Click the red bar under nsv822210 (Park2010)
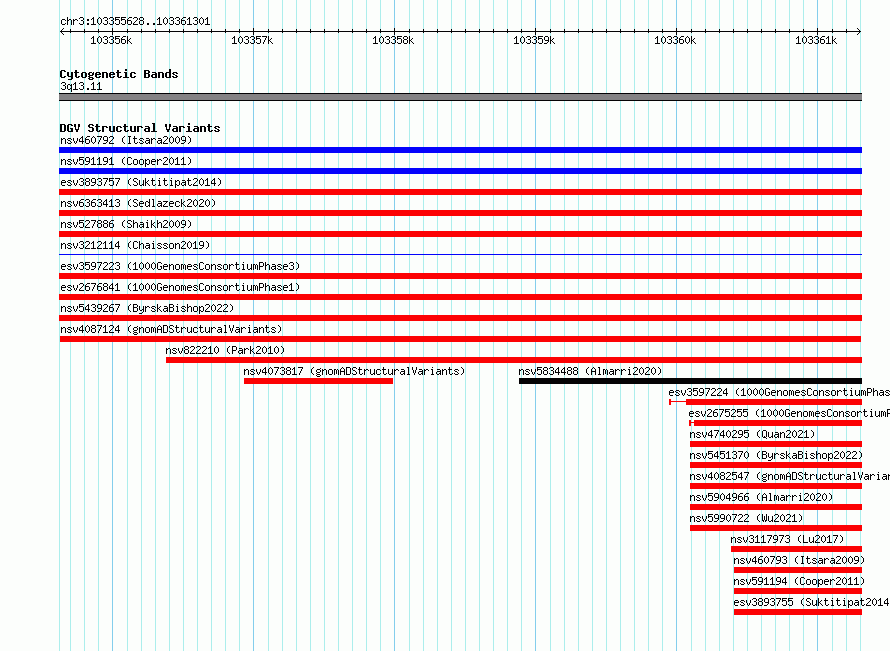 pos(514,360)
